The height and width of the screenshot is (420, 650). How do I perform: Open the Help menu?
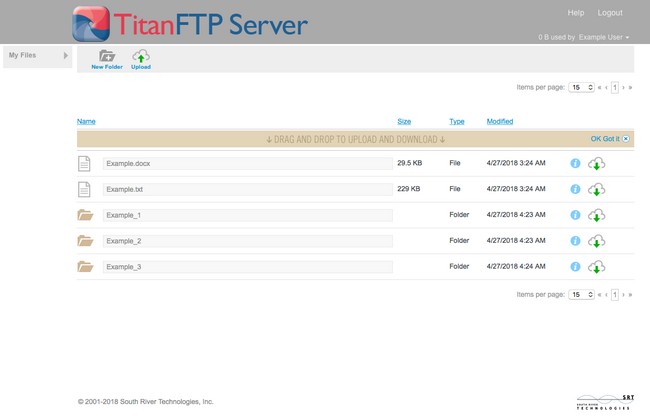[x=576, y=13]
